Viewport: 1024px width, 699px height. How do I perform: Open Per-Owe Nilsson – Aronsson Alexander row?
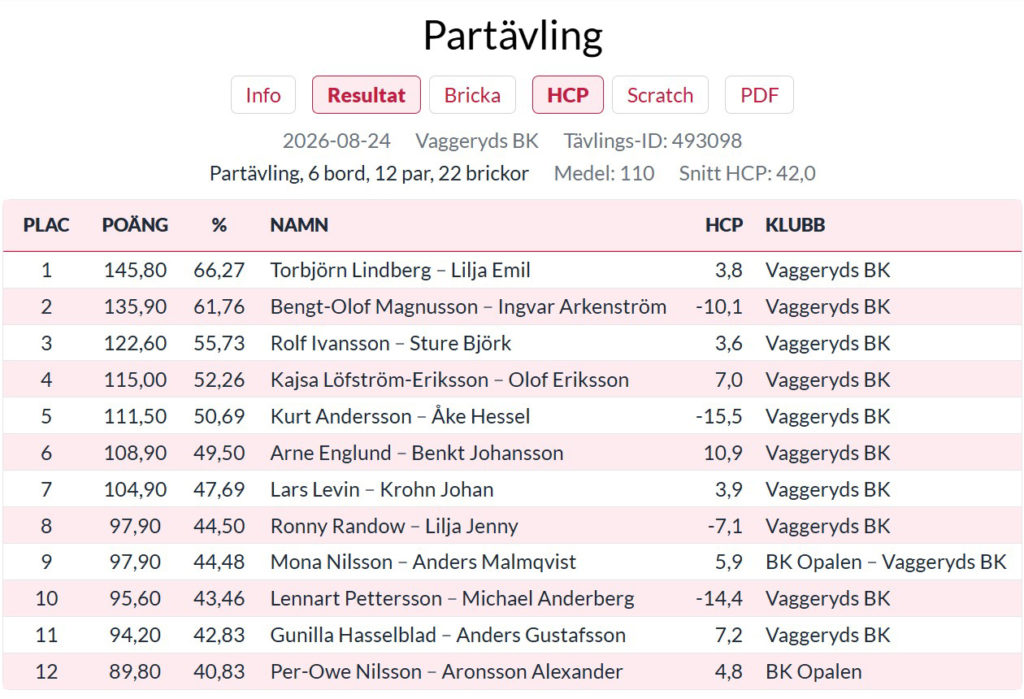[x=512, y=672]
